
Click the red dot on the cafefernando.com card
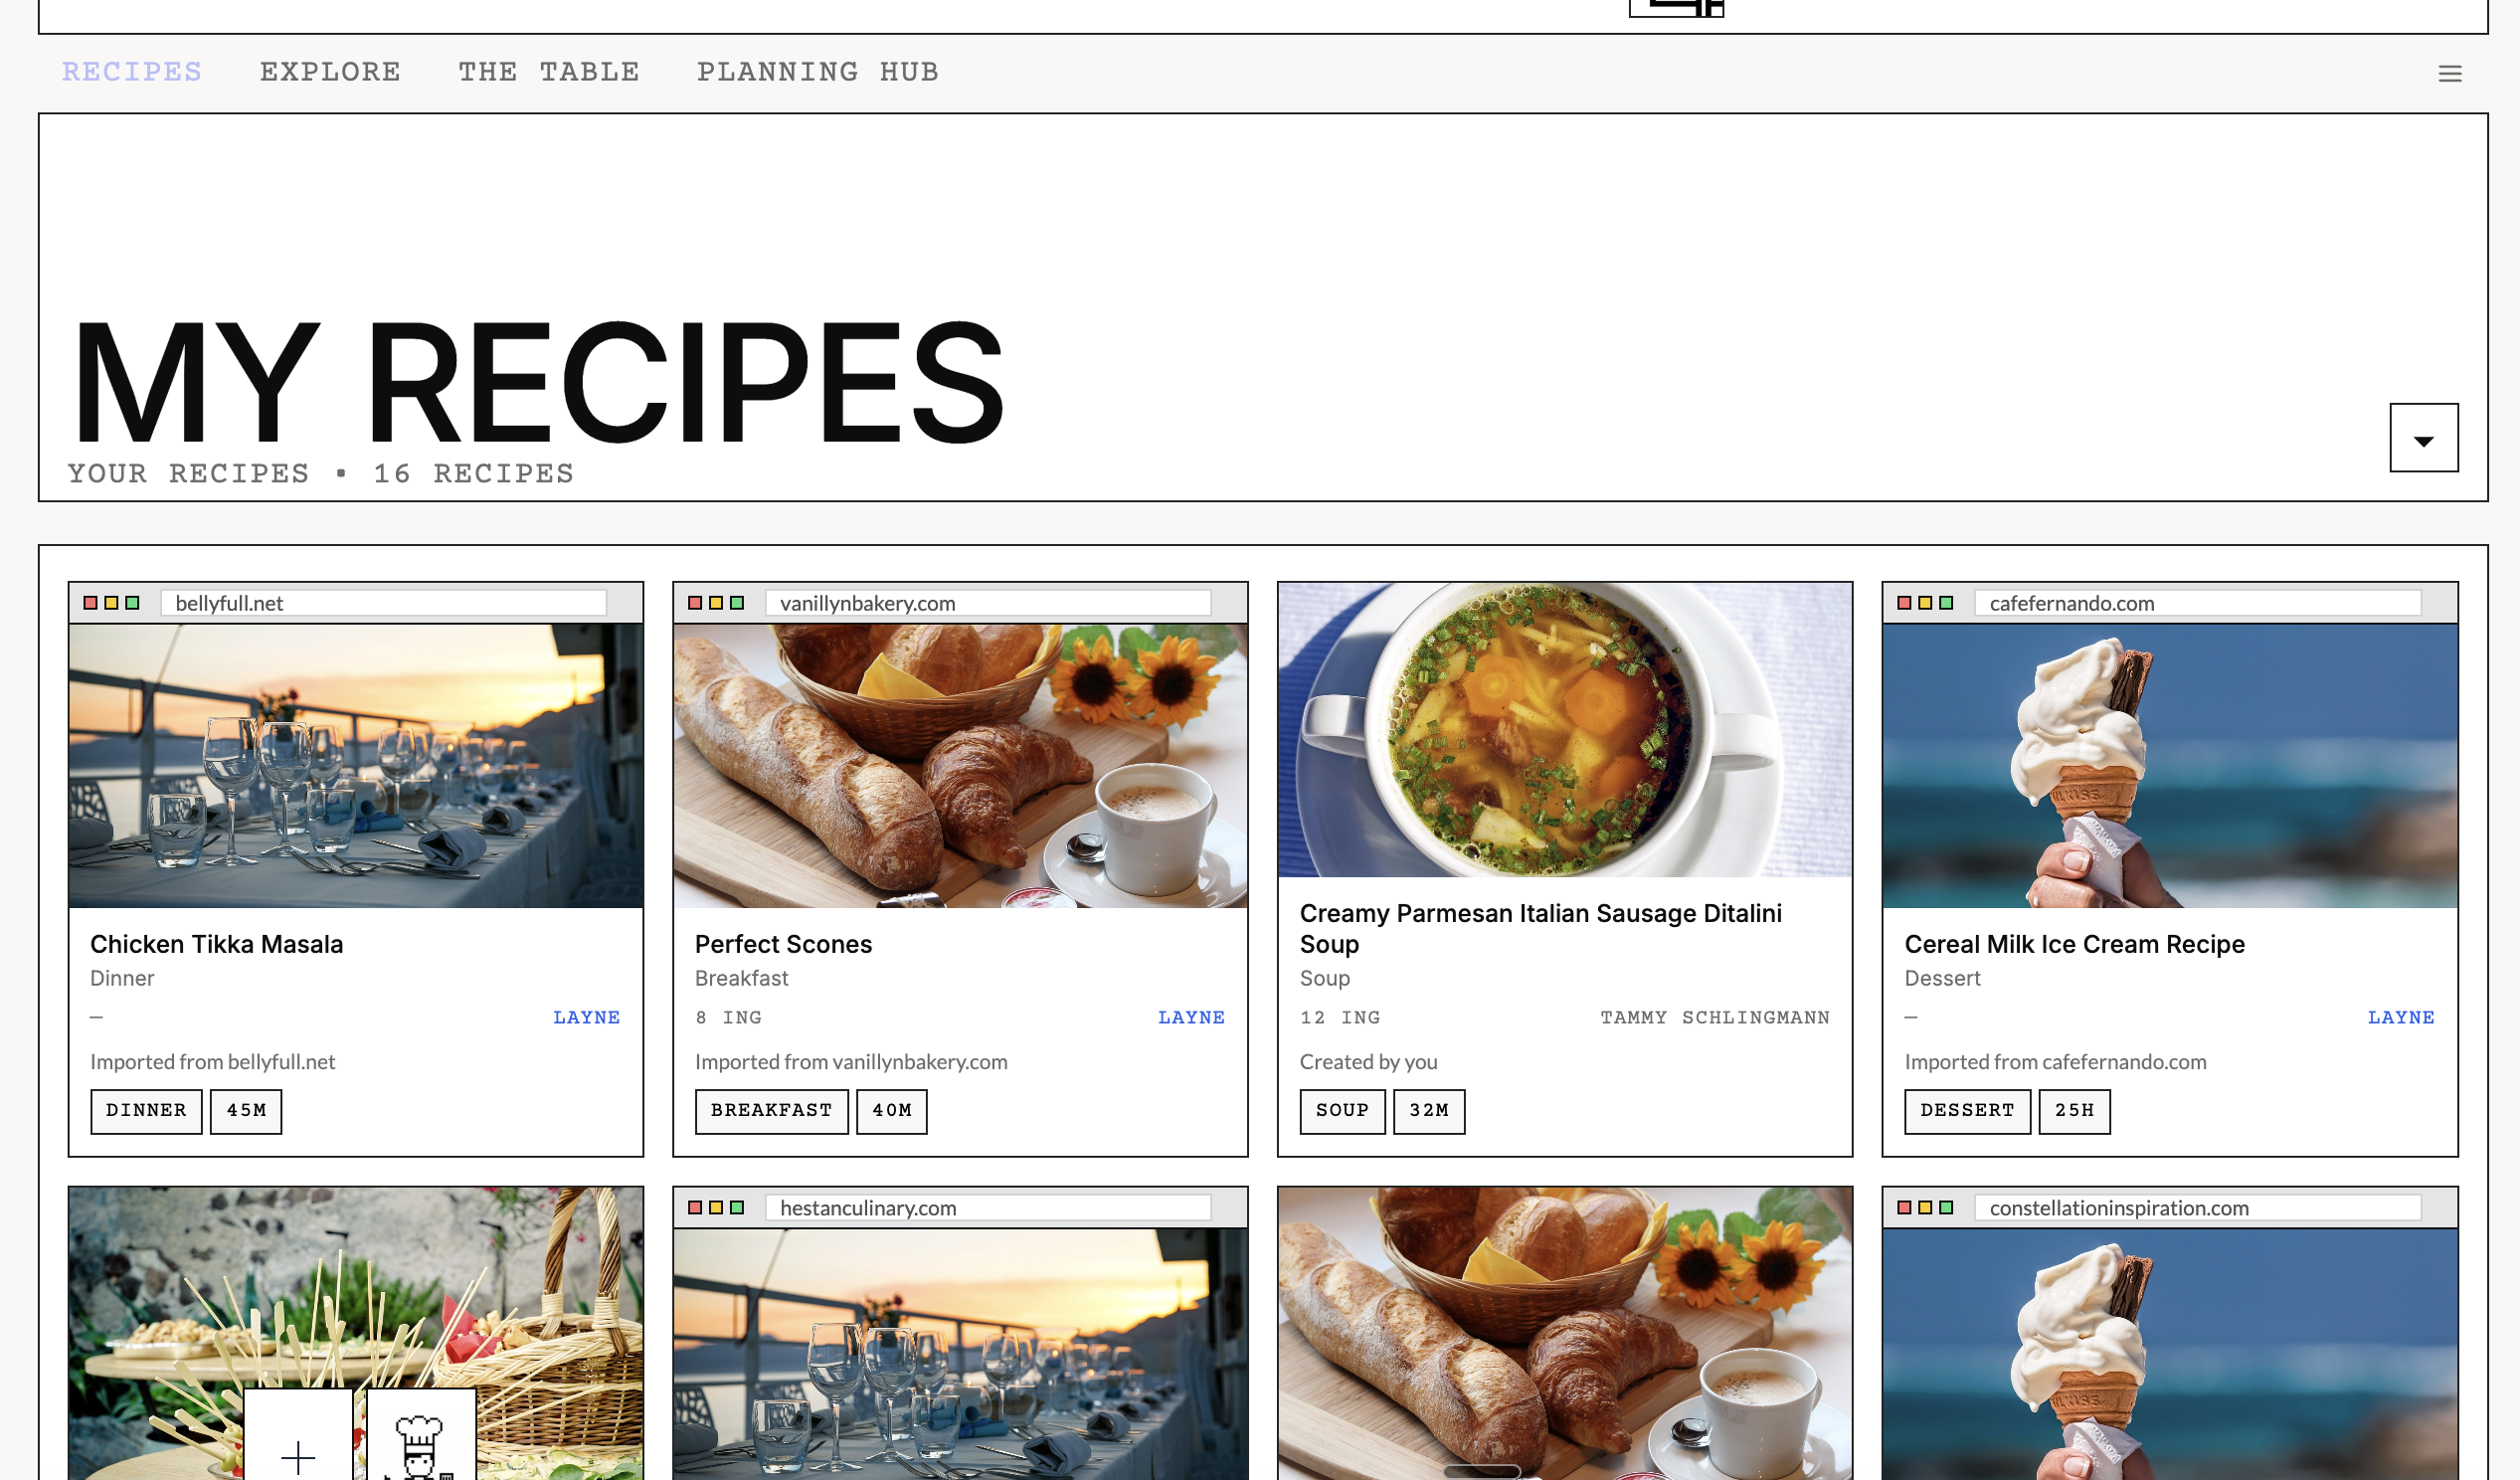tap(1904, 603)
